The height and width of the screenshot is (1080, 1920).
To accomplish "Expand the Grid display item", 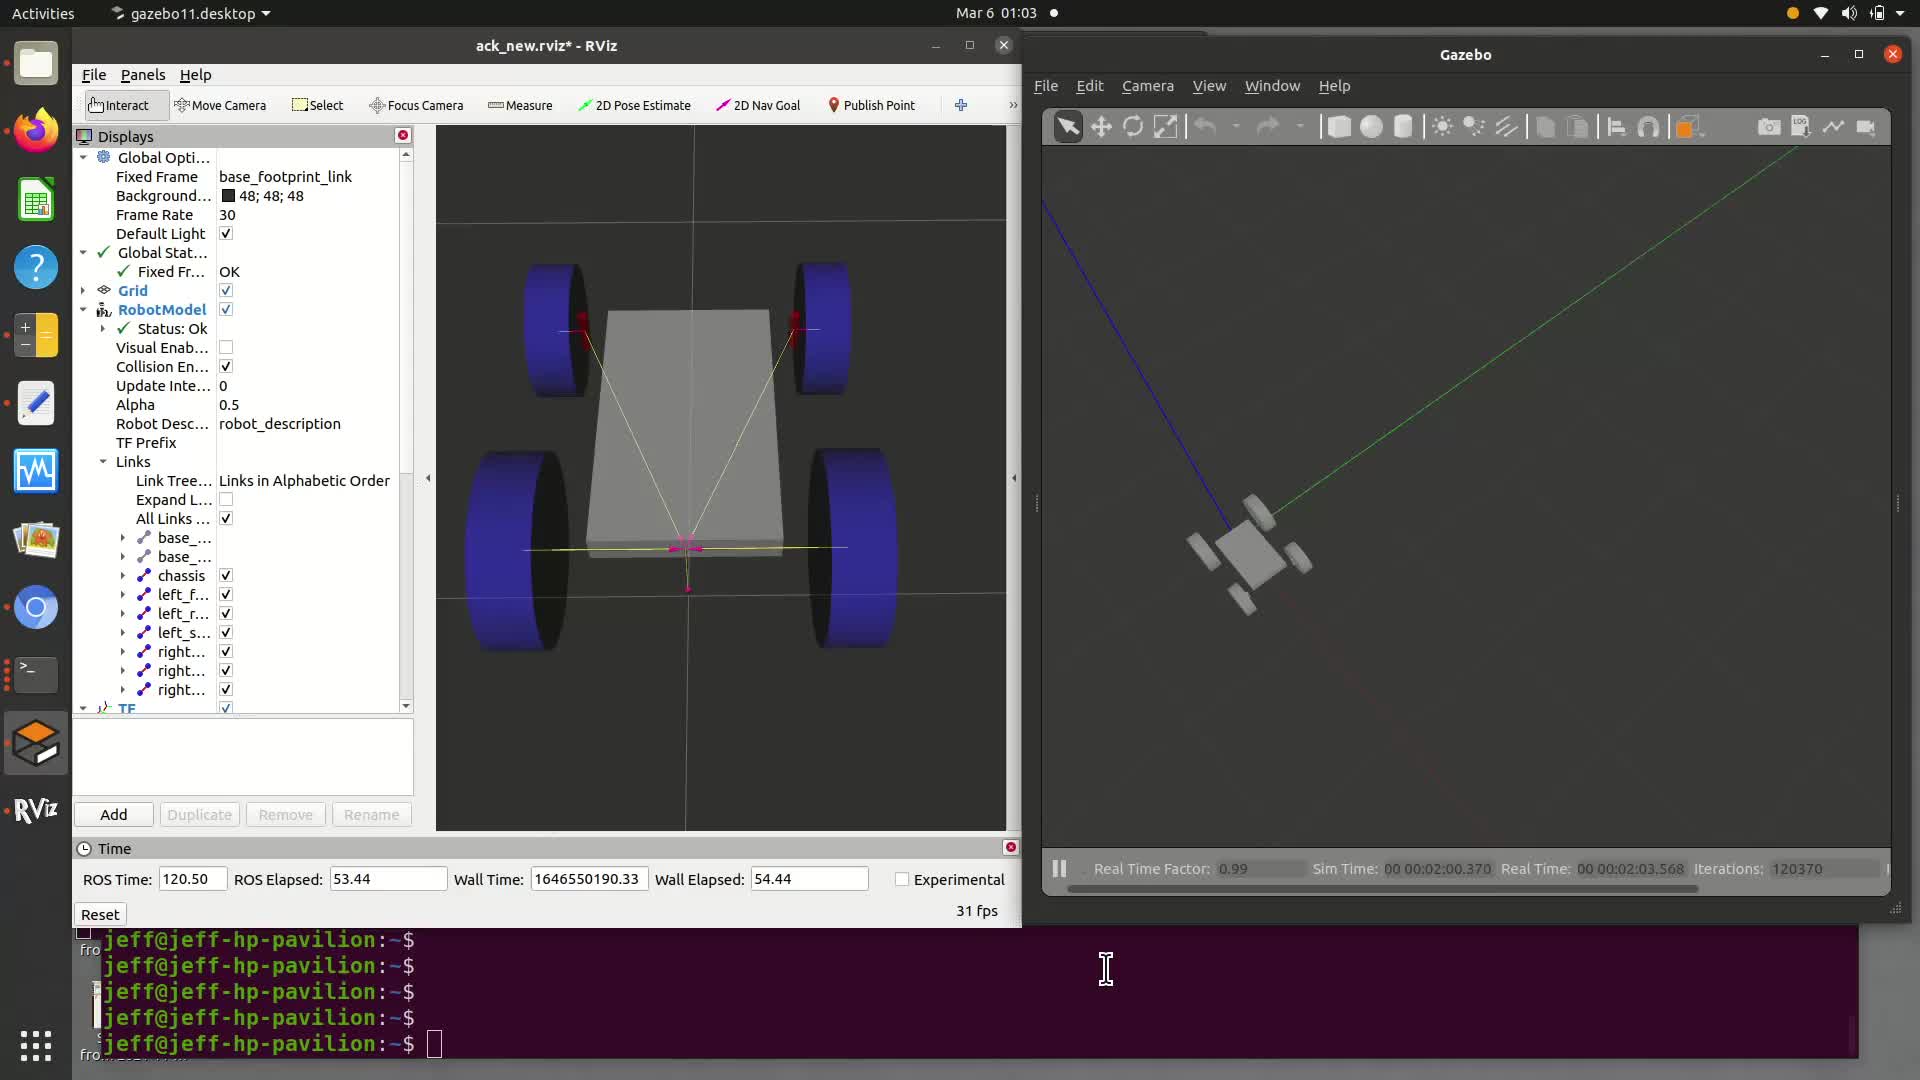I will pos(83,291).
